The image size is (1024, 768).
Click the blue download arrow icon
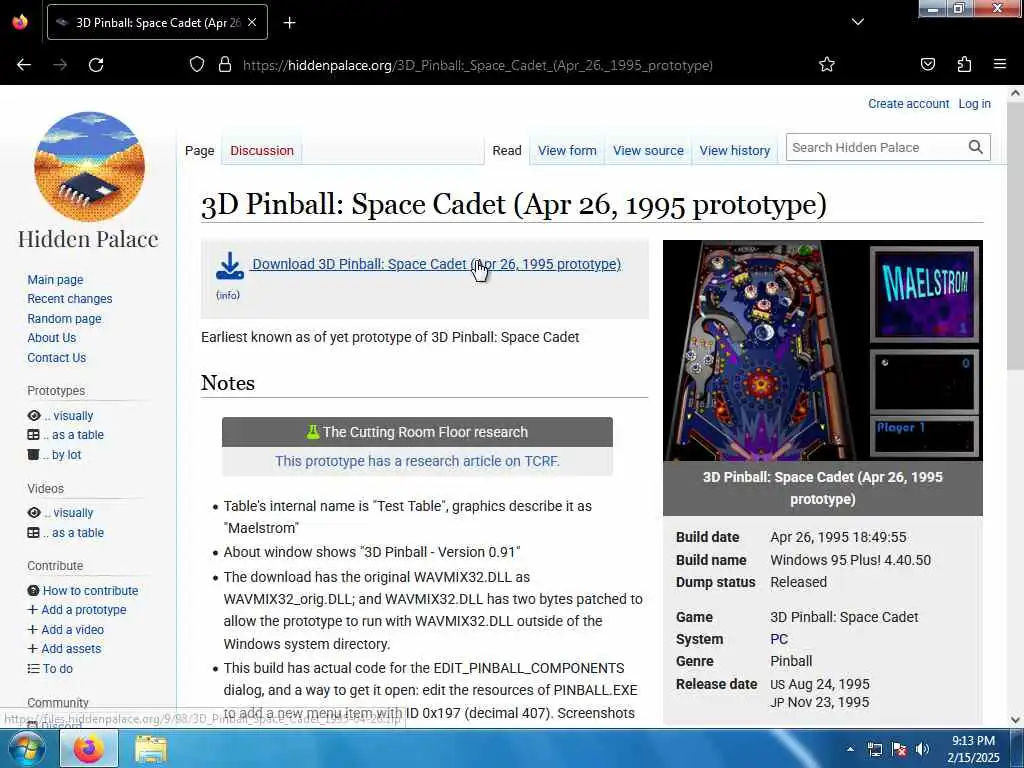click(229, 266)
